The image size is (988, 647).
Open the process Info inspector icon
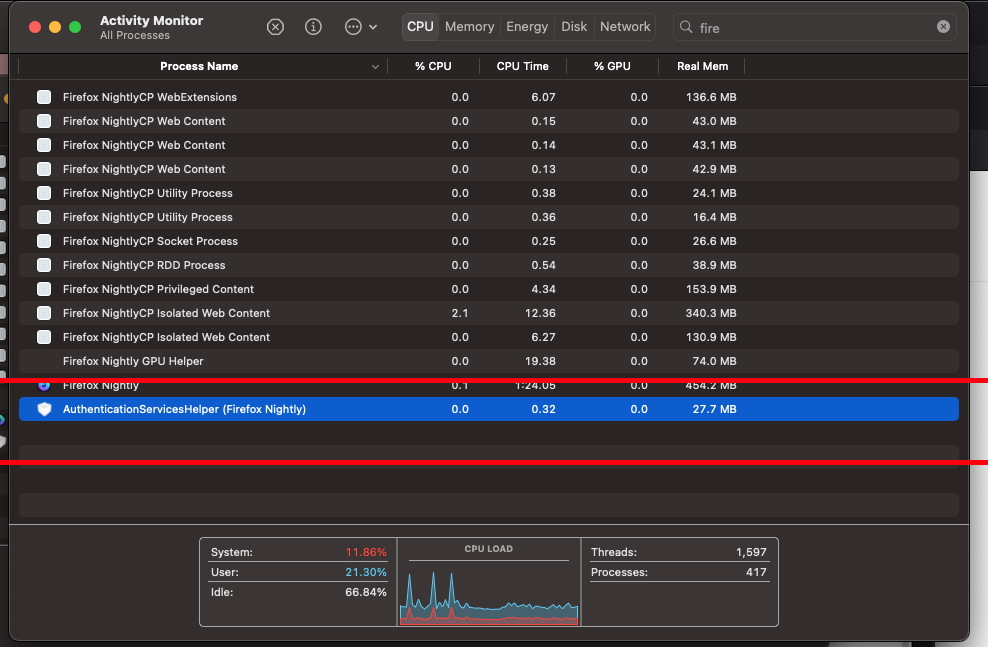pyautogui.click(x=313, y=27)
